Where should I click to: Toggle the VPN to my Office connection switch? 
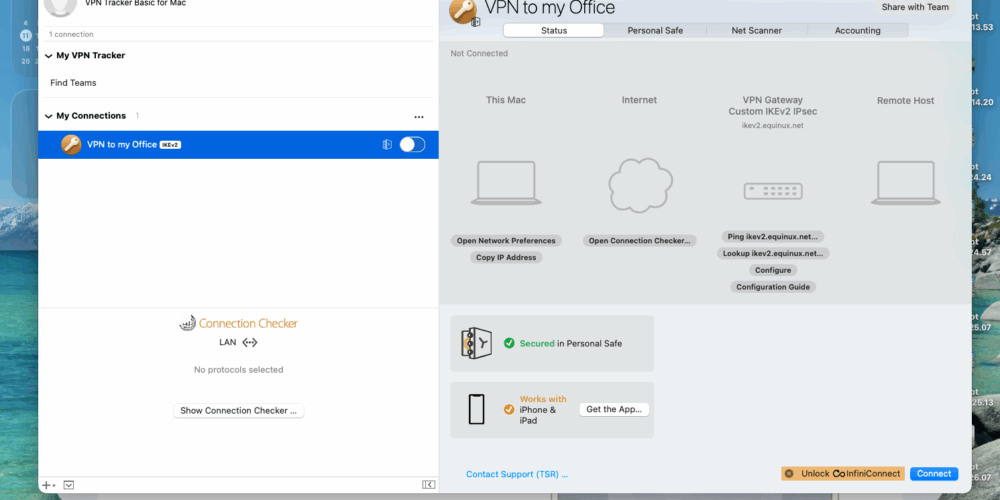tap(412, 145)
